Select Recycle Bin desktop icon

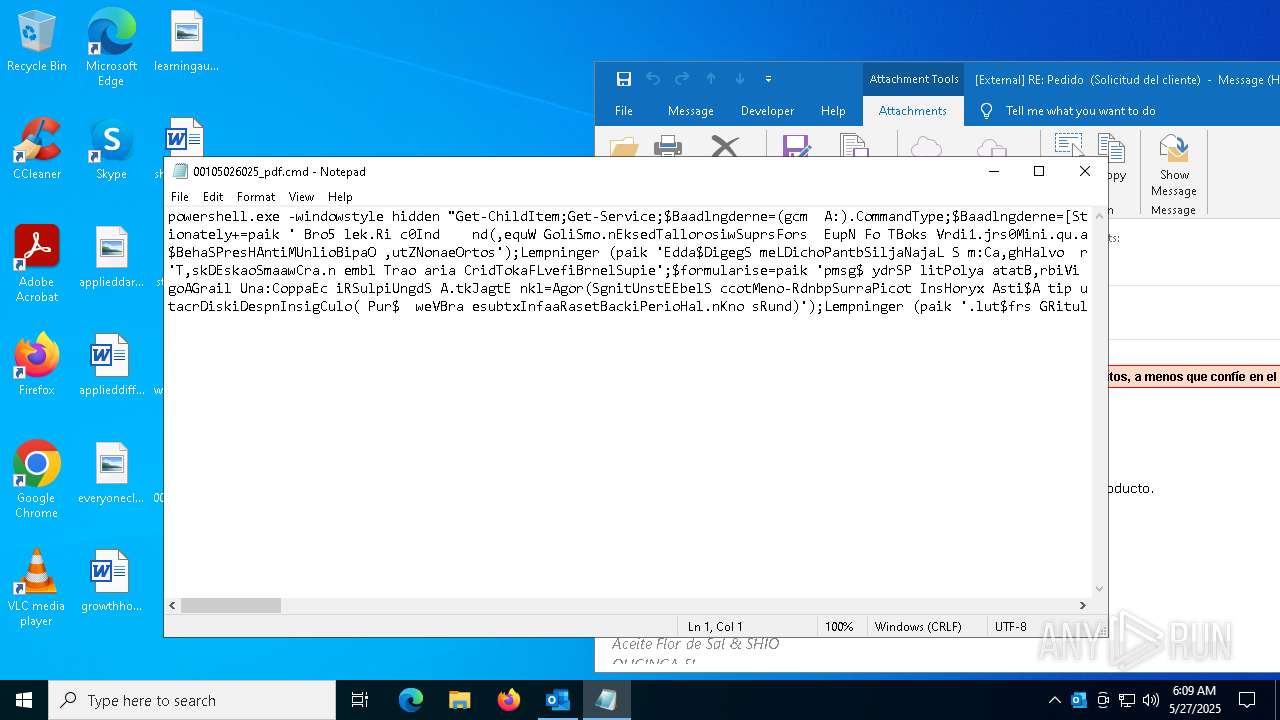[x=37, y=42]
